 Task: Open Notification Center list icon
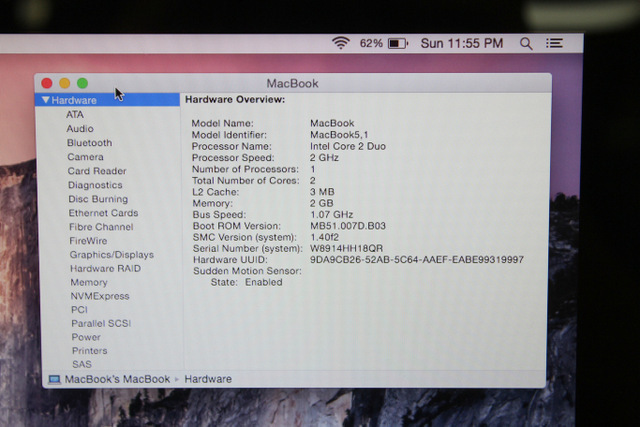(554, 44)
